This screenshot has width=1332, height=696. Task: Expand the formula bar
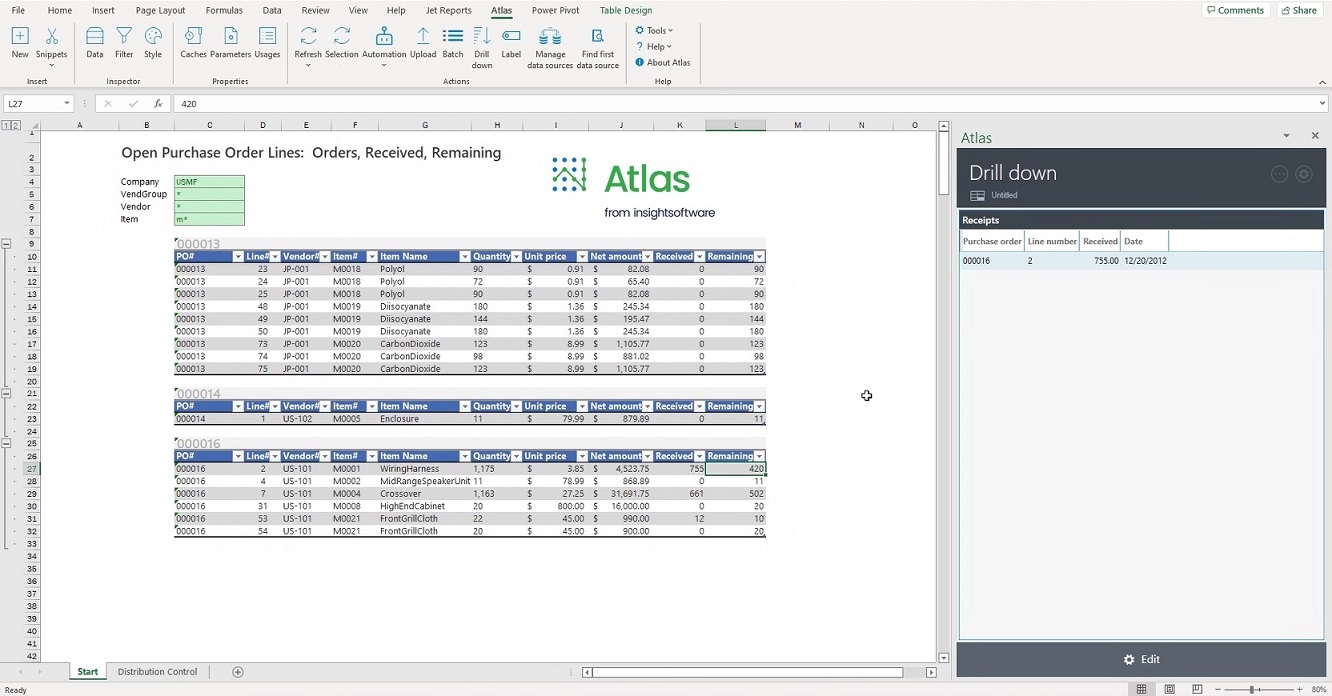pyautogui.click(x=1322, y=104)
